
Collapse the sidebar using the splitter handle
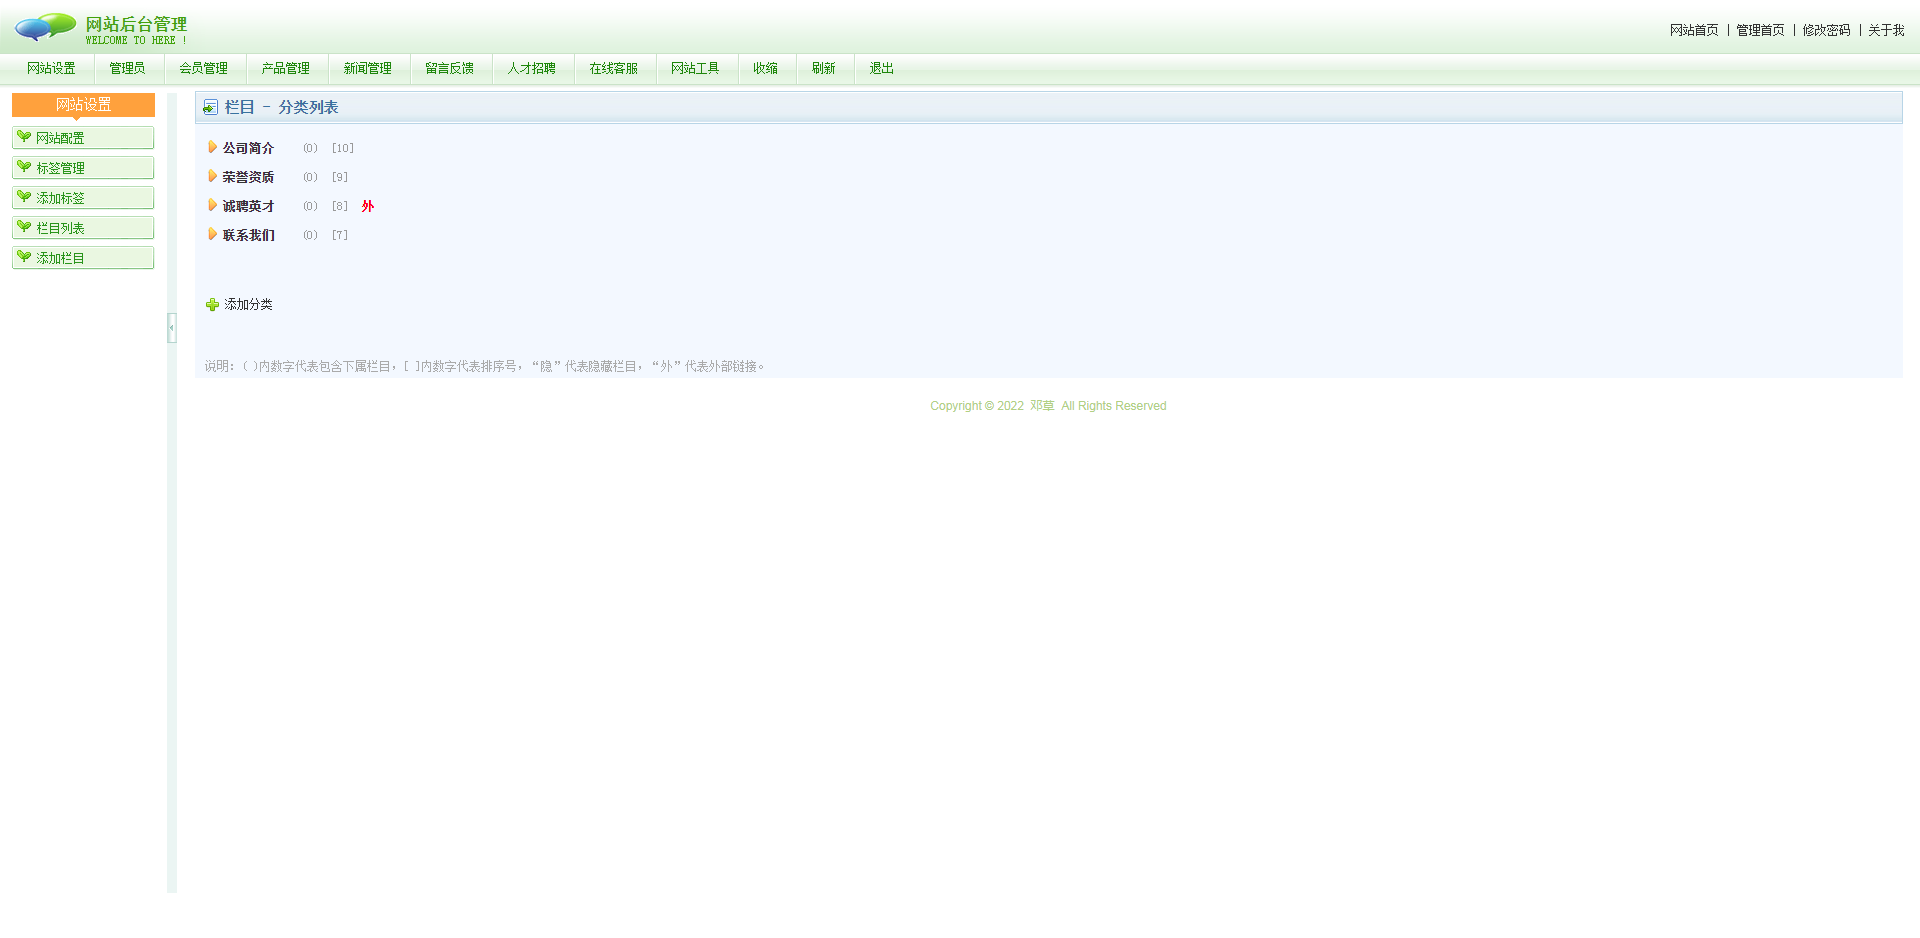172,328
